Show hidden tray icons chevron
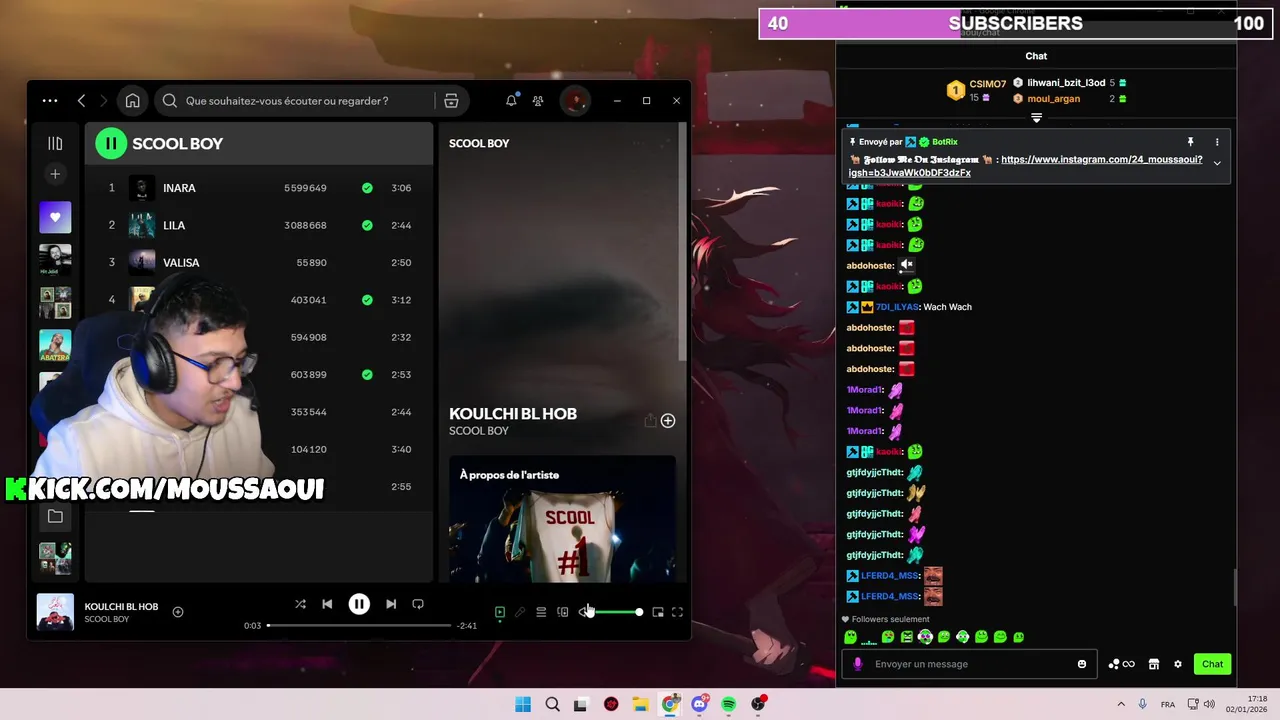Screen dimensions: 1280x720 coord(1121,704)
